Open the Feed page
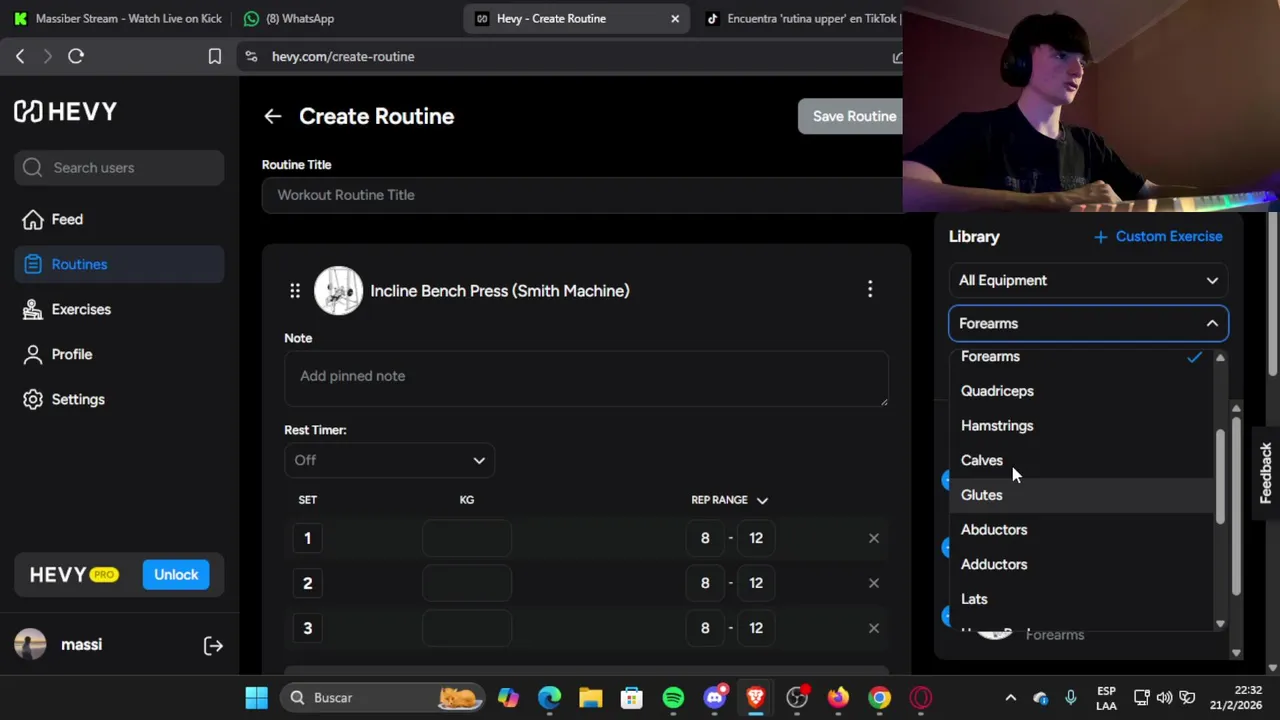 [x=119, y=219]
